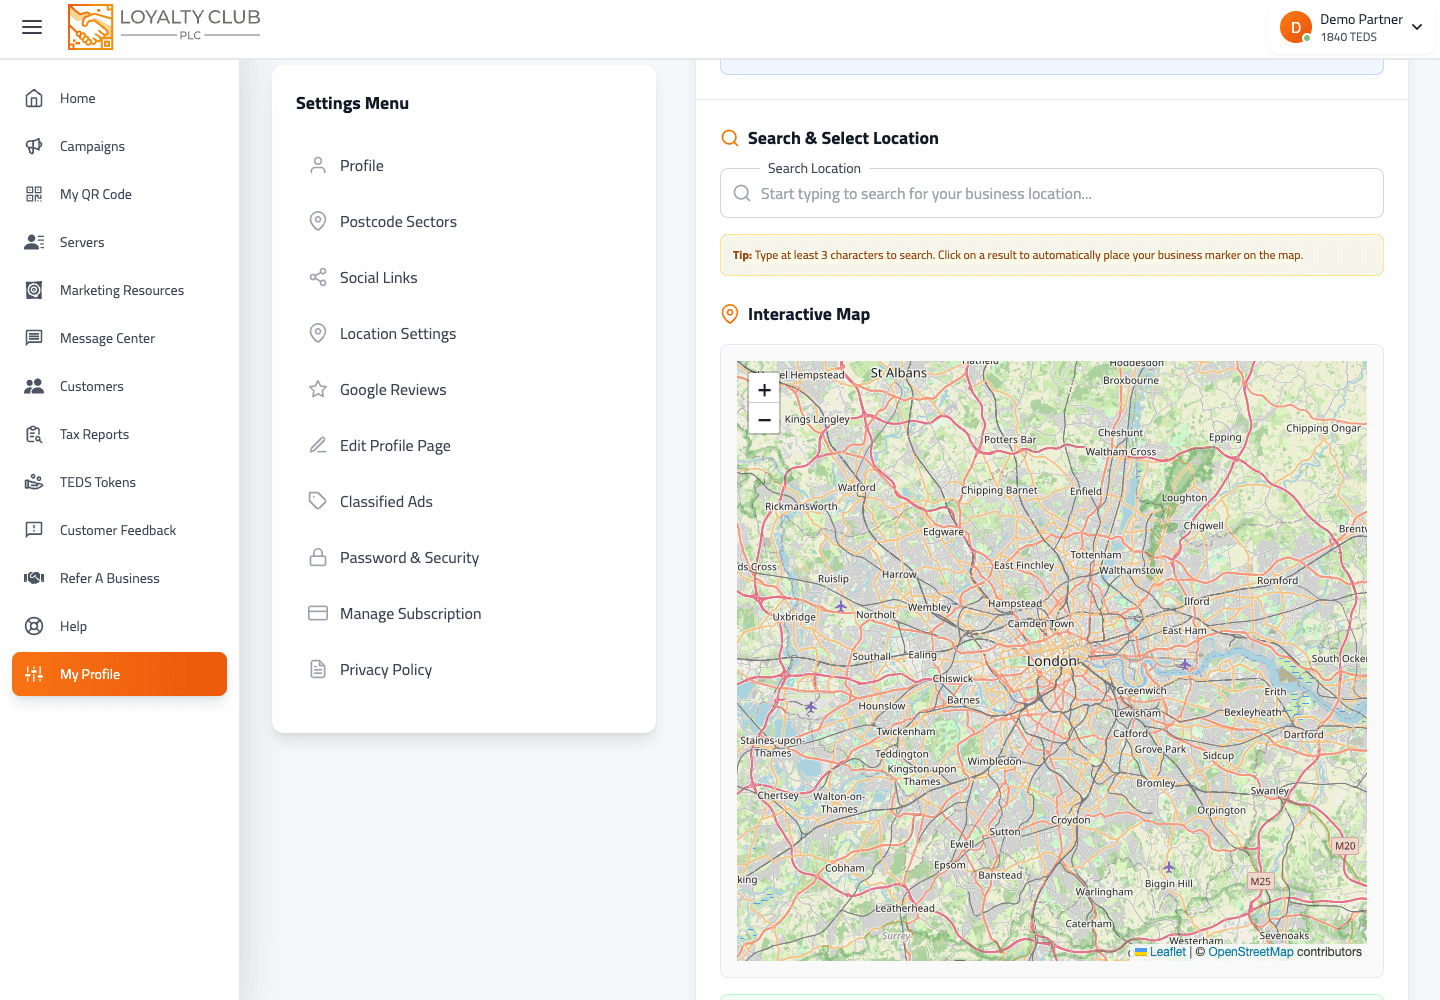The image size is (1440, 1000).
Task: Open the OpenStreetMap attribution link
Action: pos(1251,952)
